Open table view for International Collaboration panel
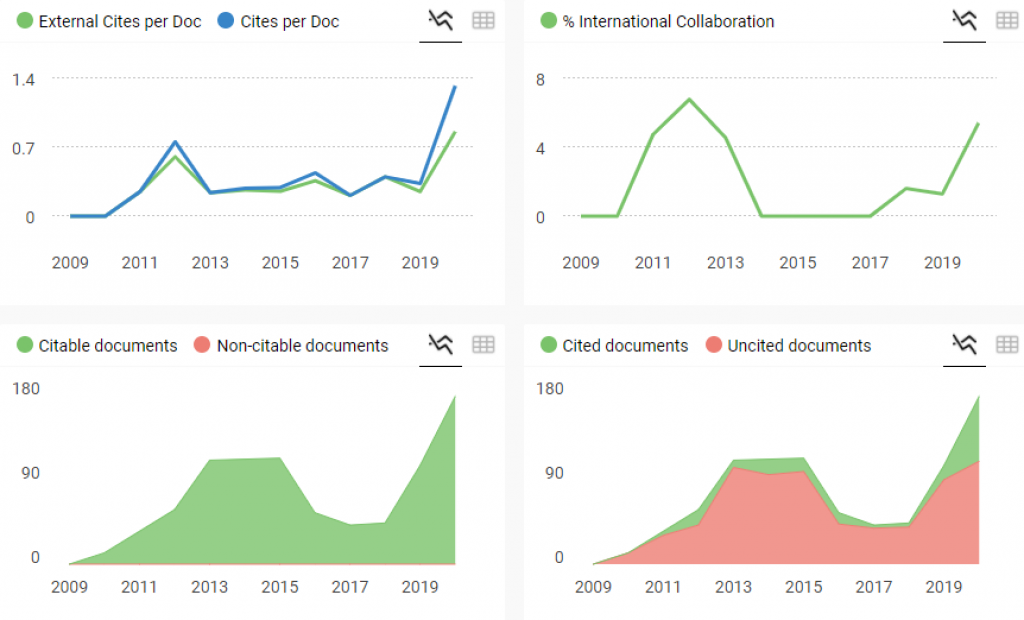This screenshot has width=1024, height=620. click(x=1007, y=20)
